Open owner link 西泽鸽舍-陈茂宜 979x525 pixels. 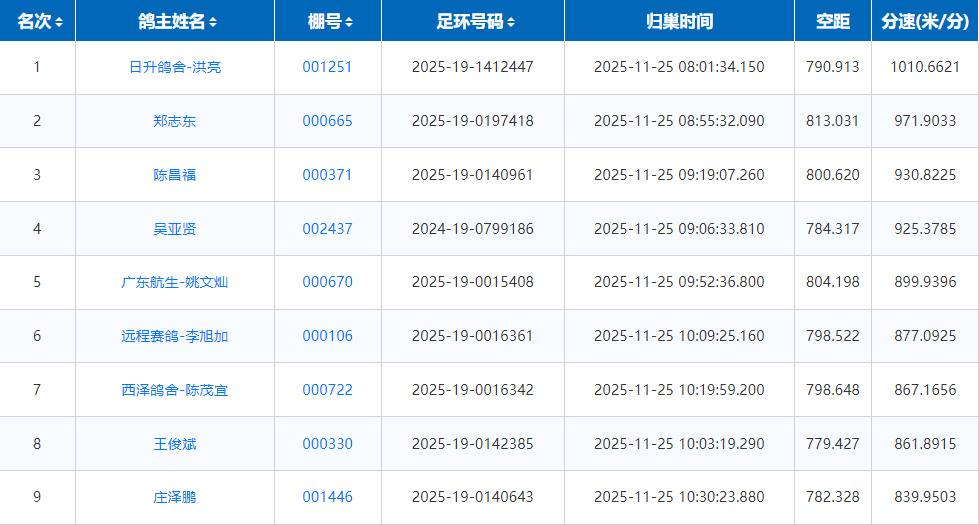pos(175,390)
